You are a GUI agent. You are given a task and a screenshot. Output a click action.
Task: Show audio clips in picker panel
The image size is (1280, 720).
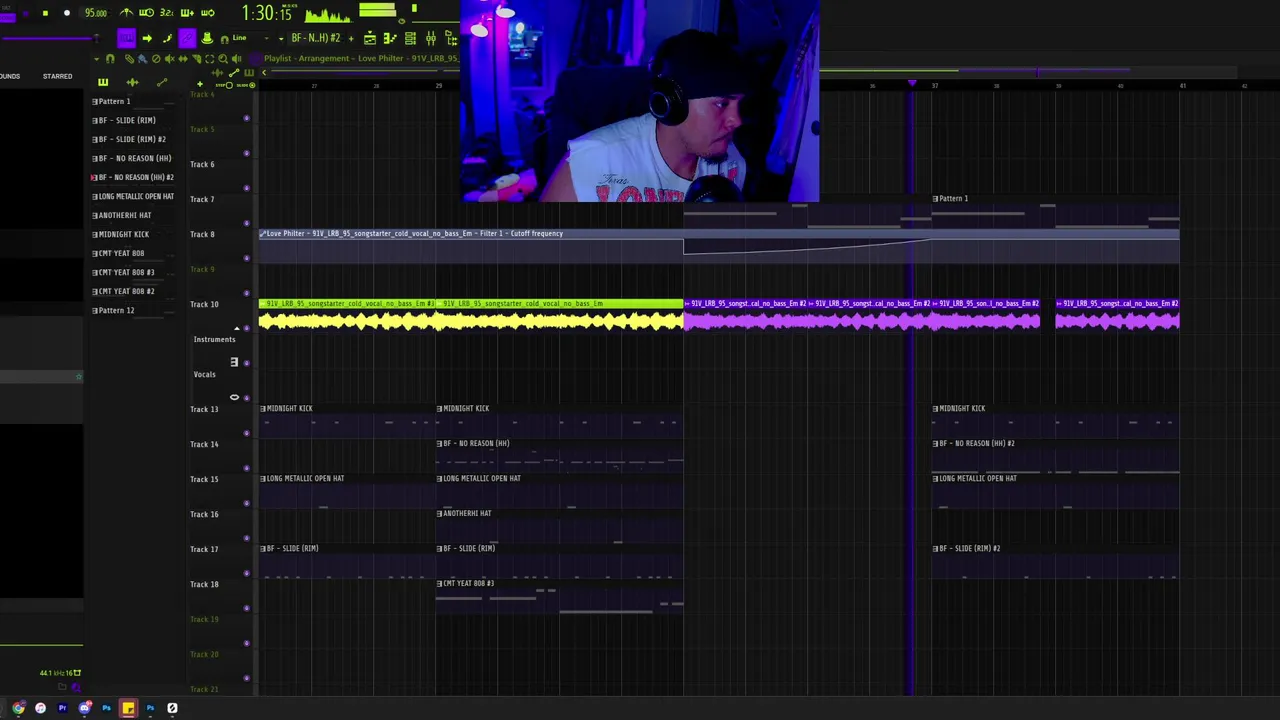point(133,82)
